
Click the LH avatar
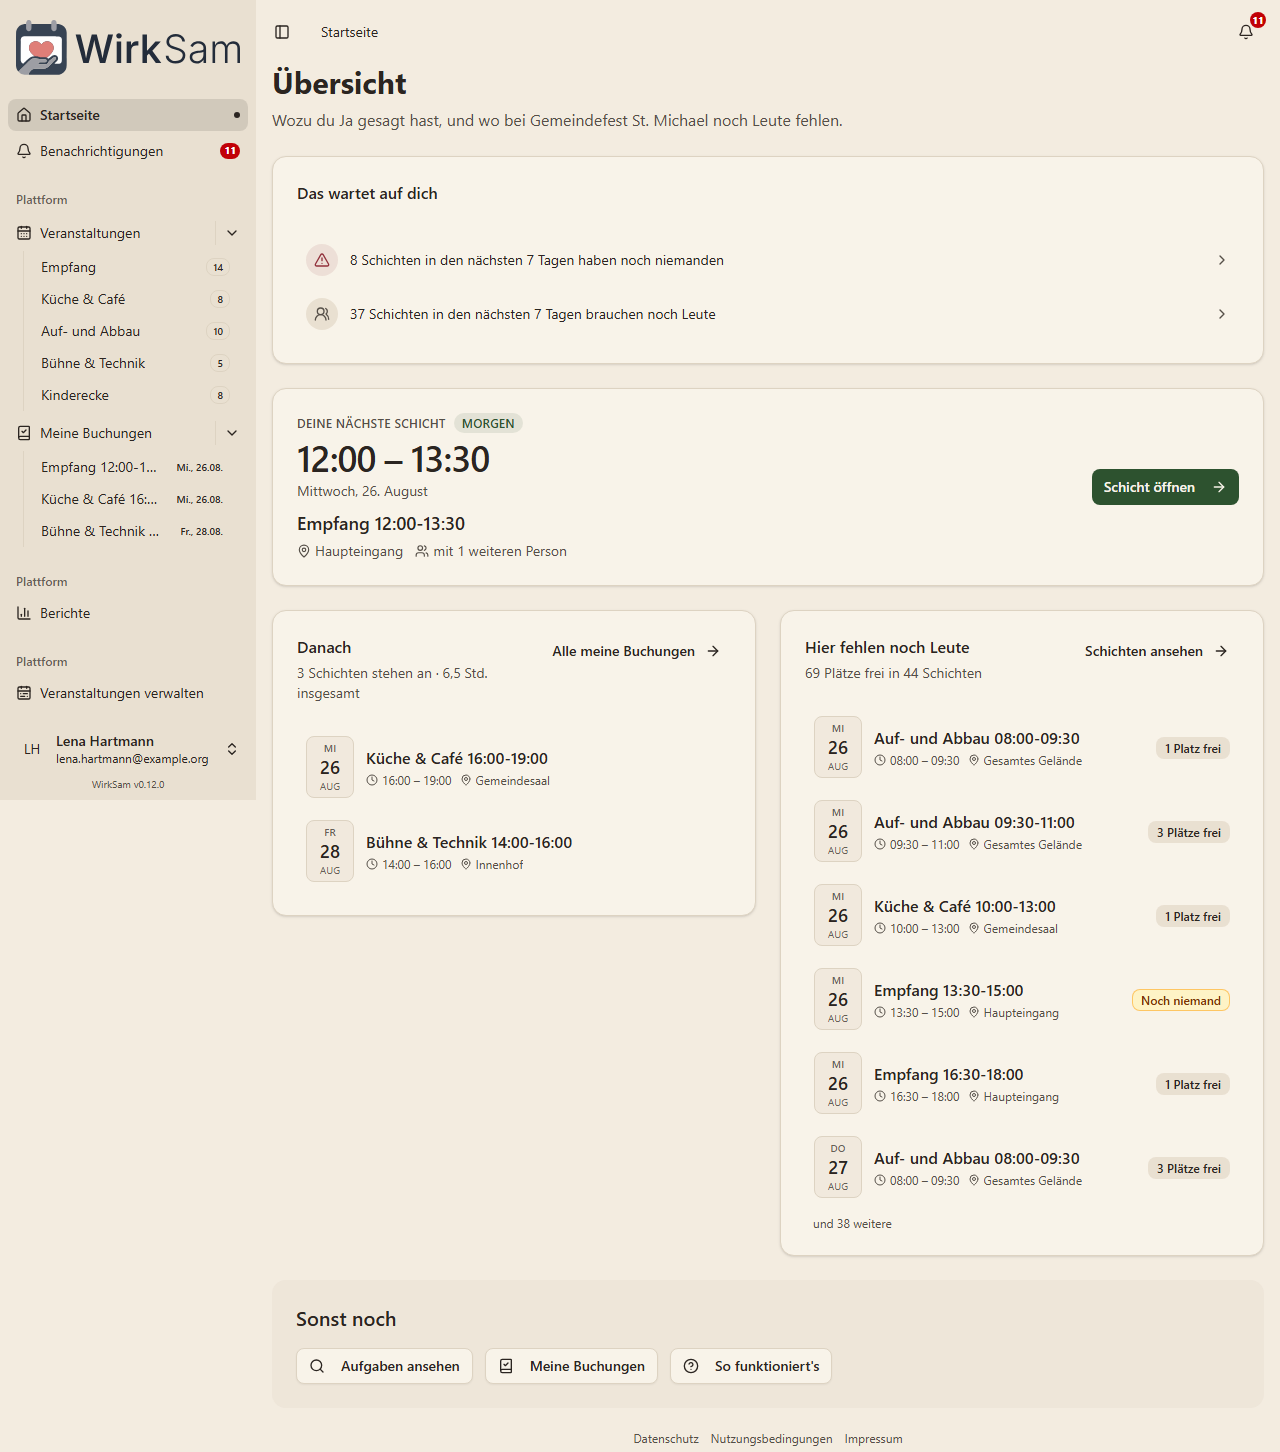point(32,749)
